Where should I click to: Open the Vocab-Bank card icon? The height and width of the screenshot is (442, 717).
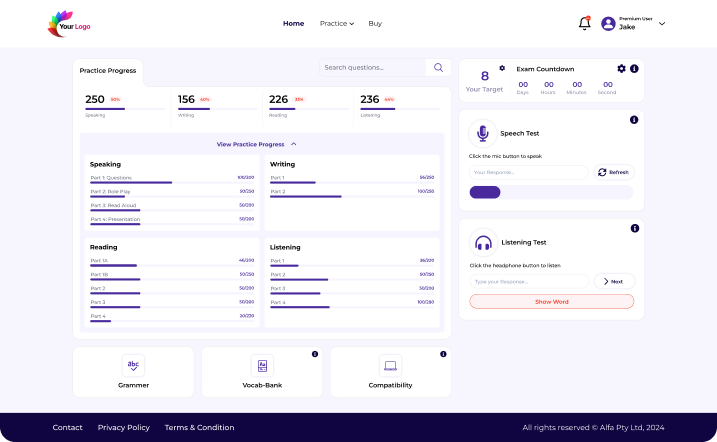click(262, 366)
